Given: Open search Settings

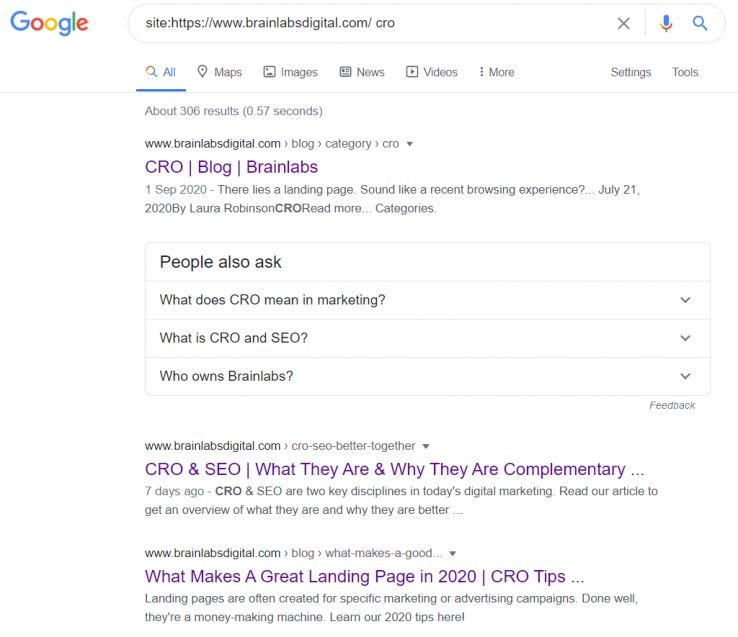Looking at the screenshot, I should point(630,72).
